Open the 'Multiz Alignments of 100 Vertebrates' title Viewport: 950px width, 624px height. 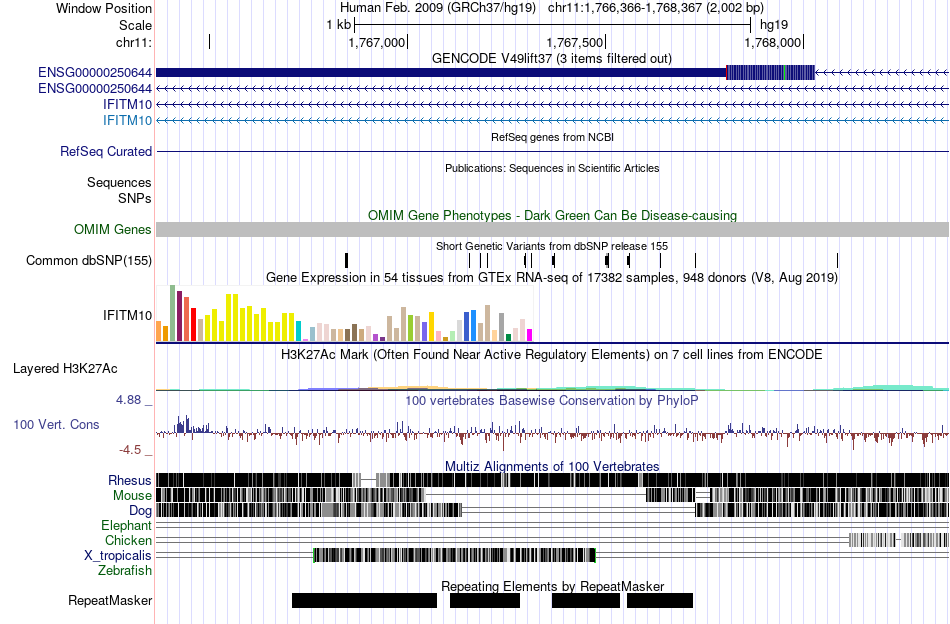click(x=552, y=467)
